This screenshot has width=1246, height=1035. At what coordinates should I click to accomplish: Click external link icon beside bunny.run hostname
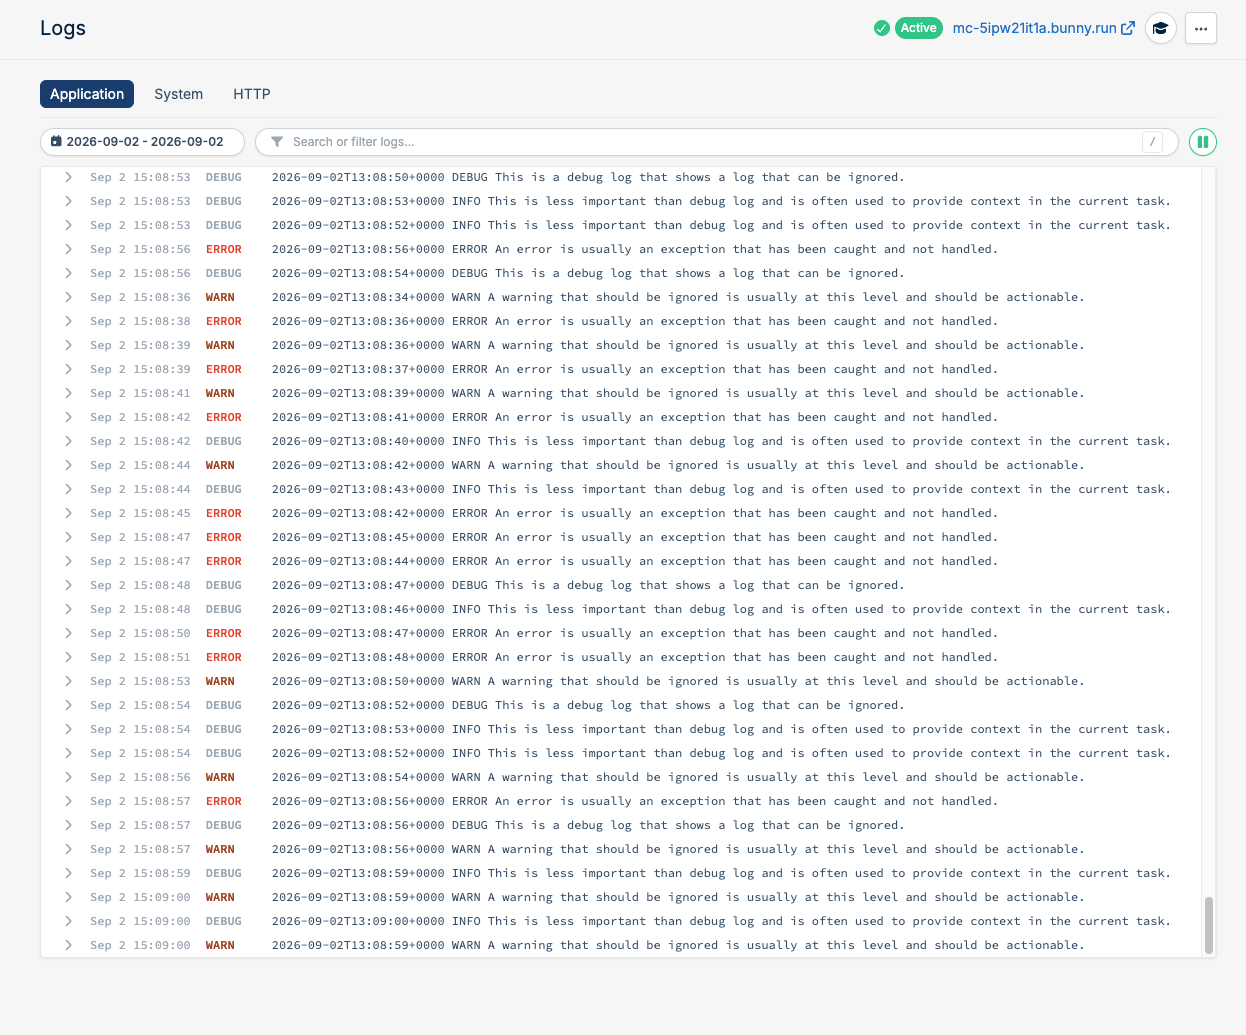(x=1128, y=28)
